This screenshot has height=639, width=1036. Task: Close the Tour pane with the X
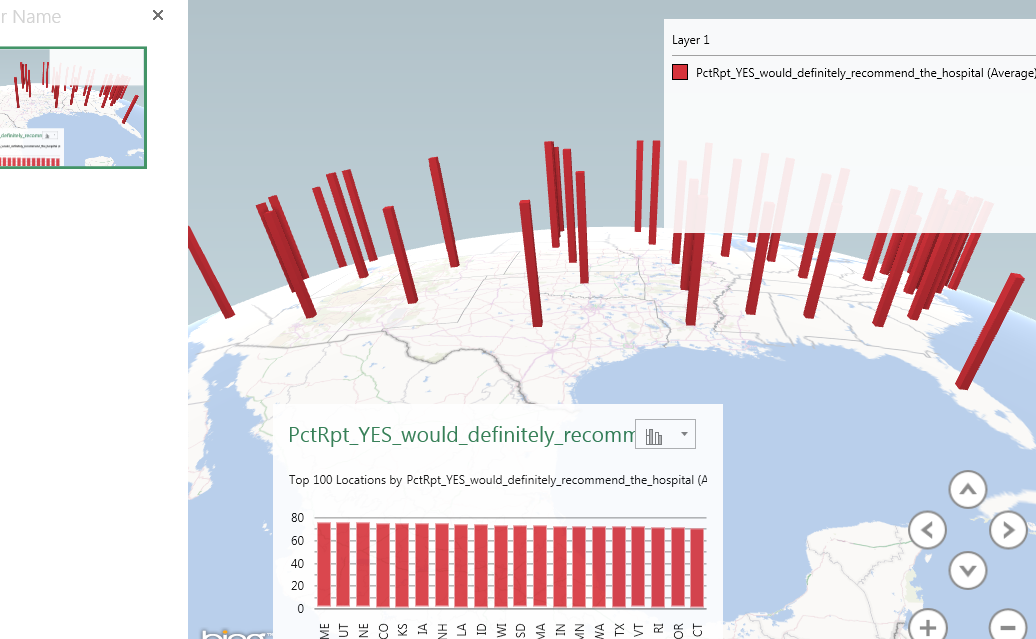(157, 15)
